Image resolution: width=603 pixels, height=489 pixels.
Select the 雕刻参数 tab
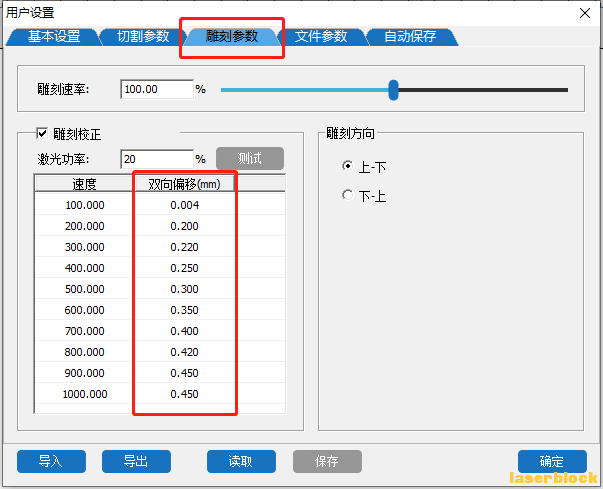[231, 37]
